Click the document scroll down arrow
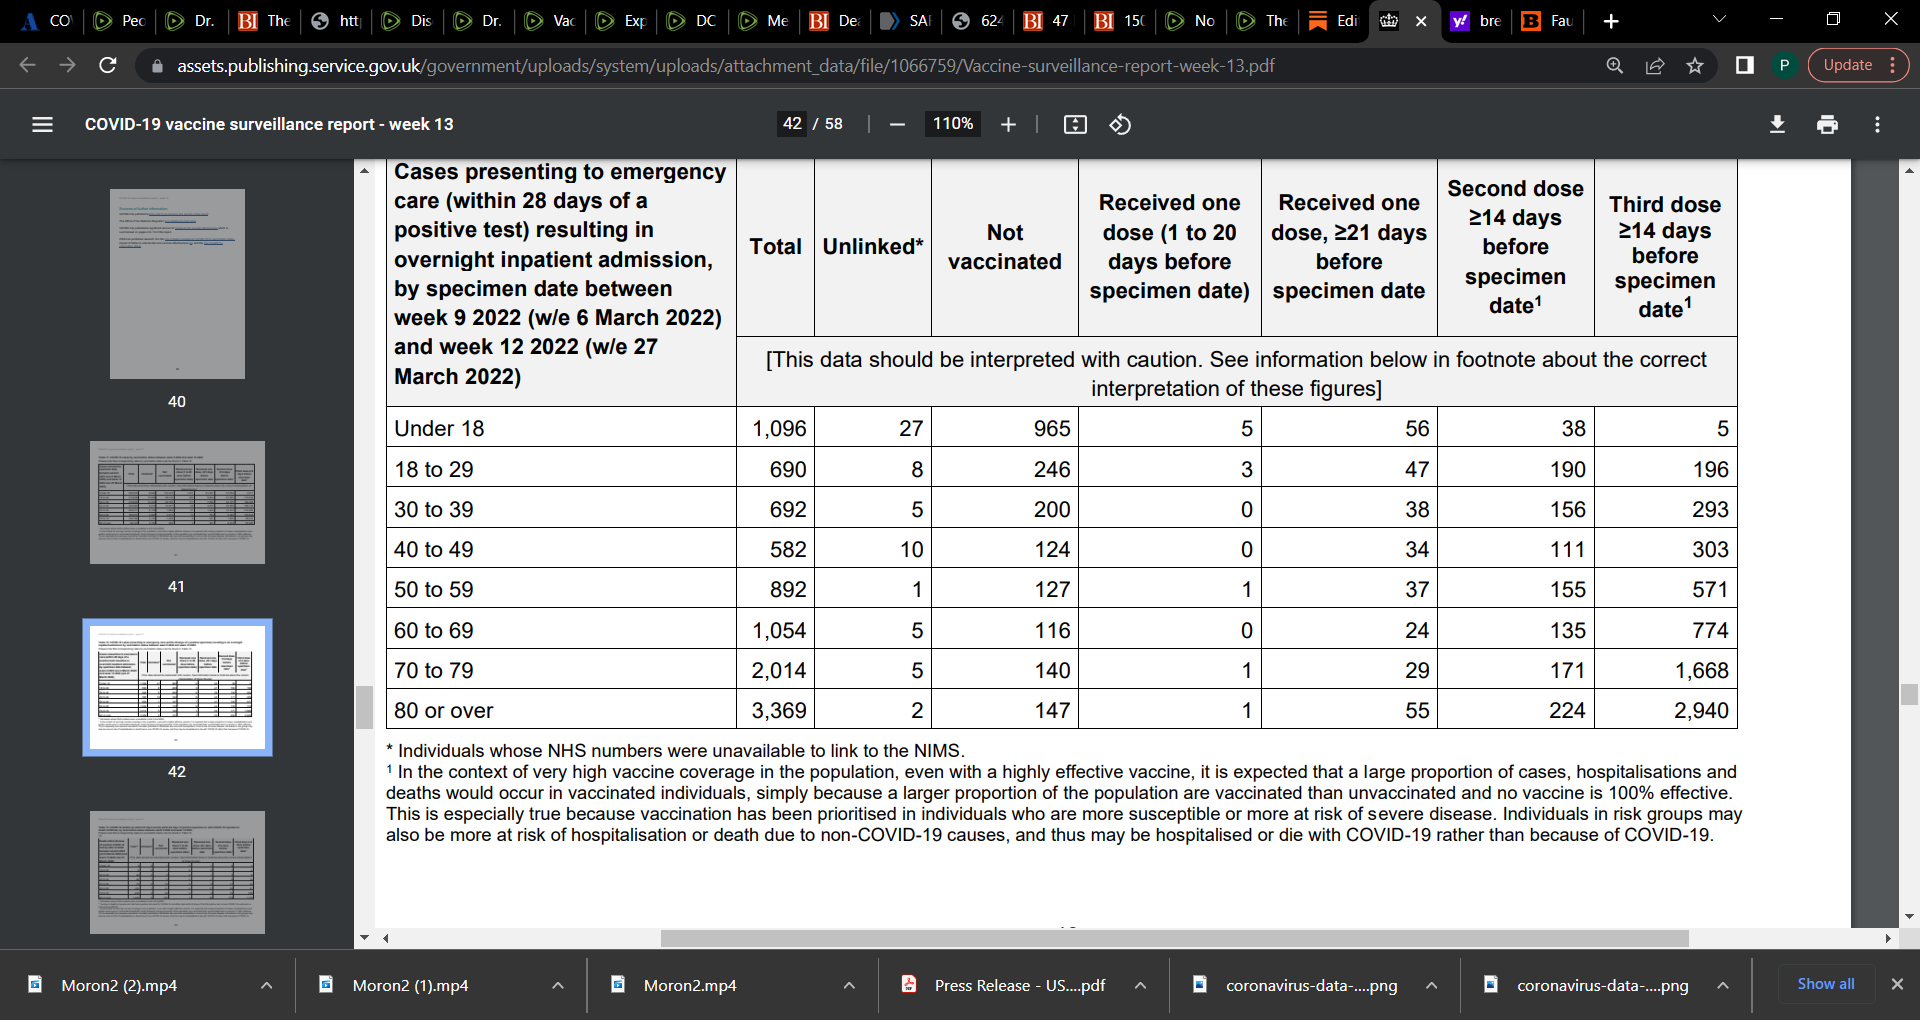 pyautogui.click(x=1909, y=915)
